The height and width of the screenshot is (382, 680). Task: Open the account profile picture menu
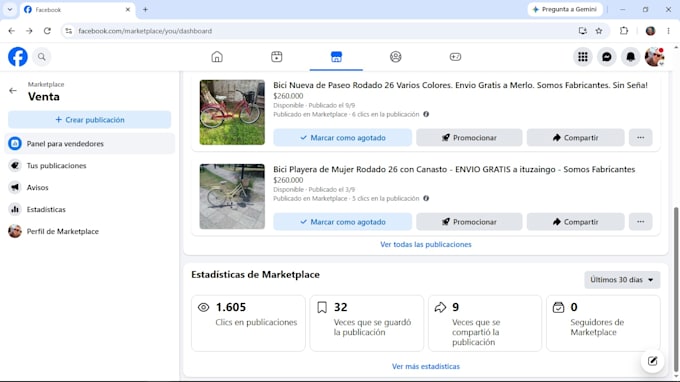click(x=654, y=57)
